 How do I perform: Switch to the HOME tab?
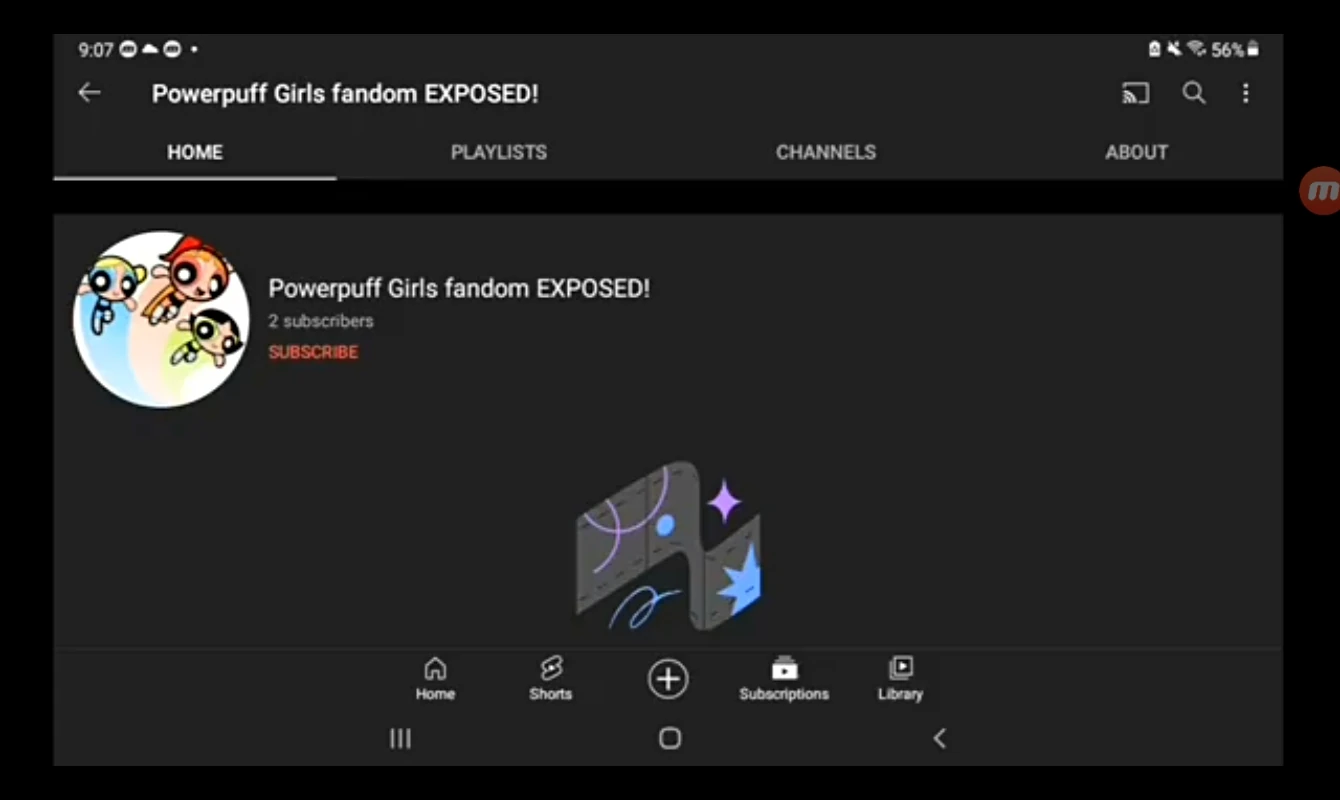[x=195, y=152]
